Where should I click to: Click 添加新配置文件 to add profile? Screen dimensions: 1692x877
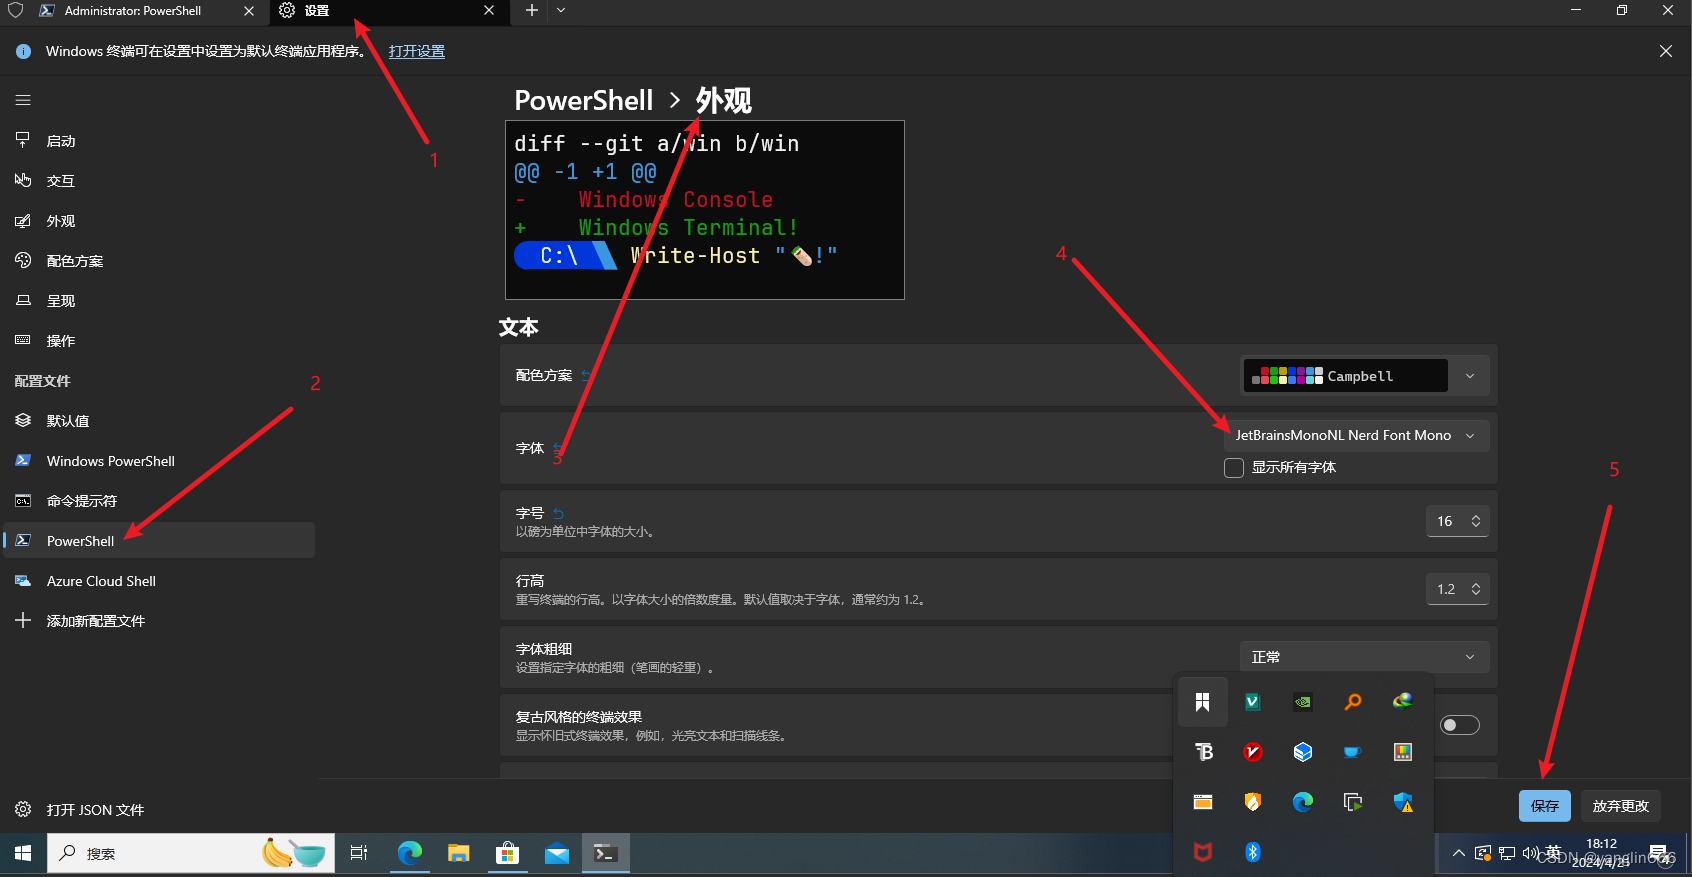(x=160, y=621)
